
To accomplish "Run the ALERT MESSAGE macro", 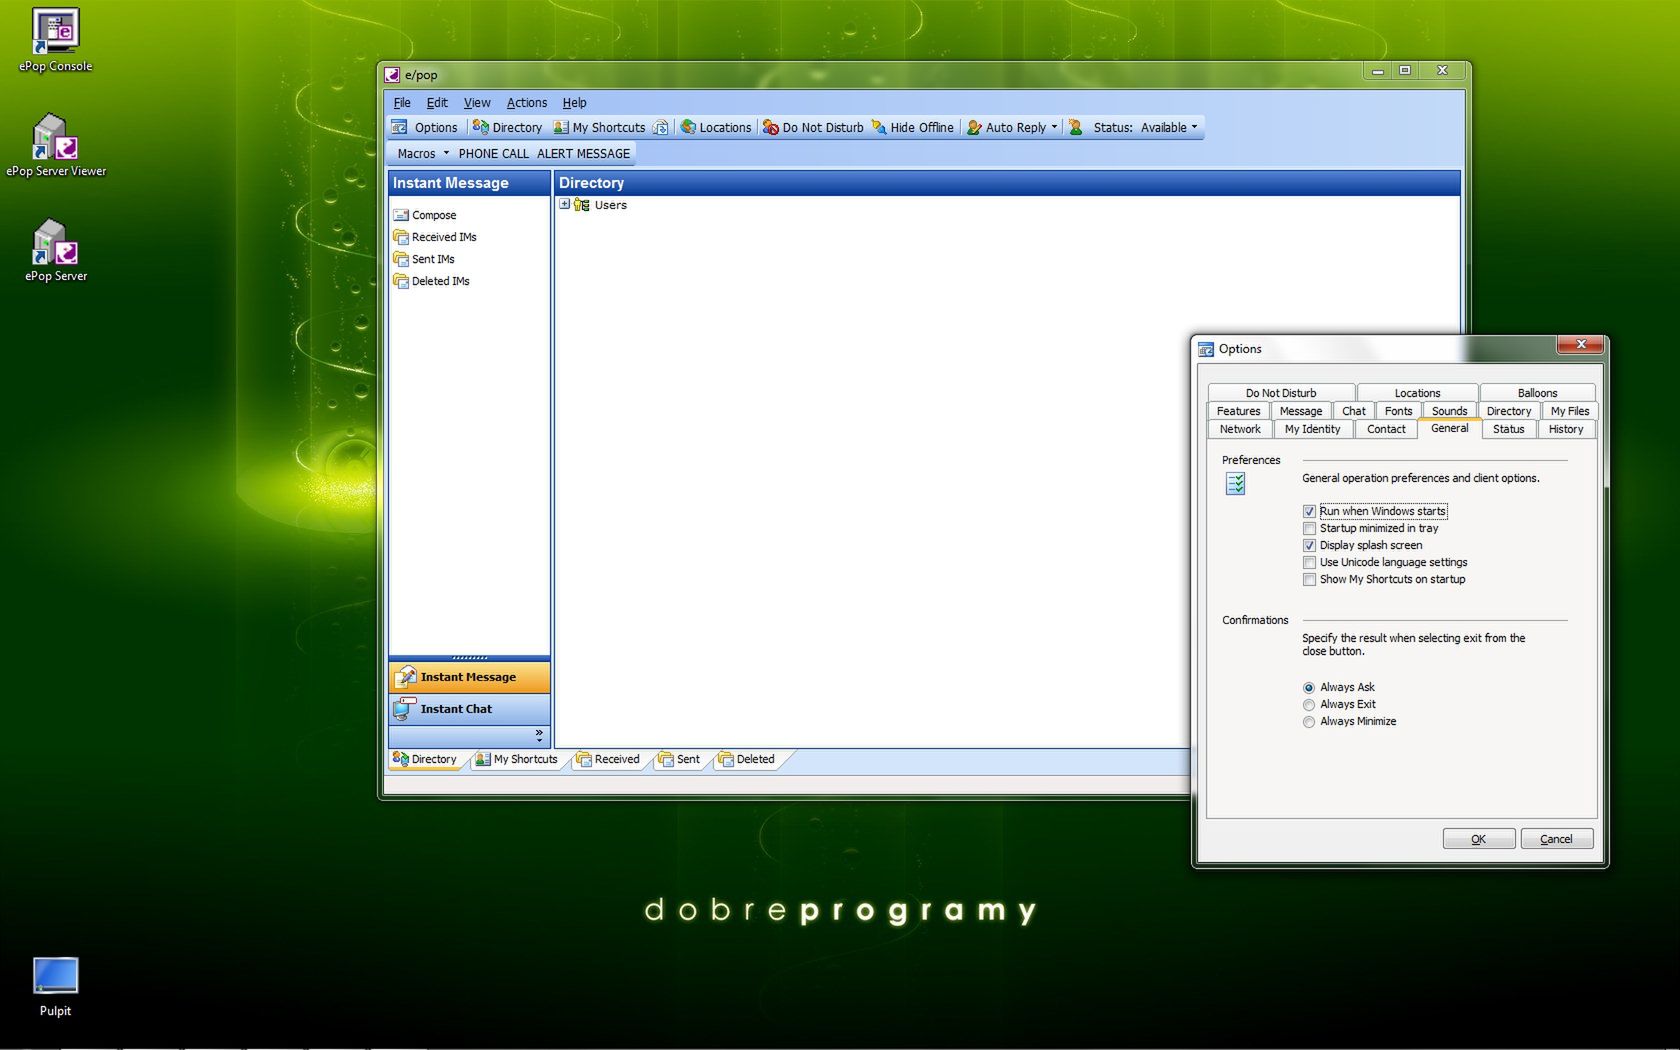I will click(x=584, y=153).
